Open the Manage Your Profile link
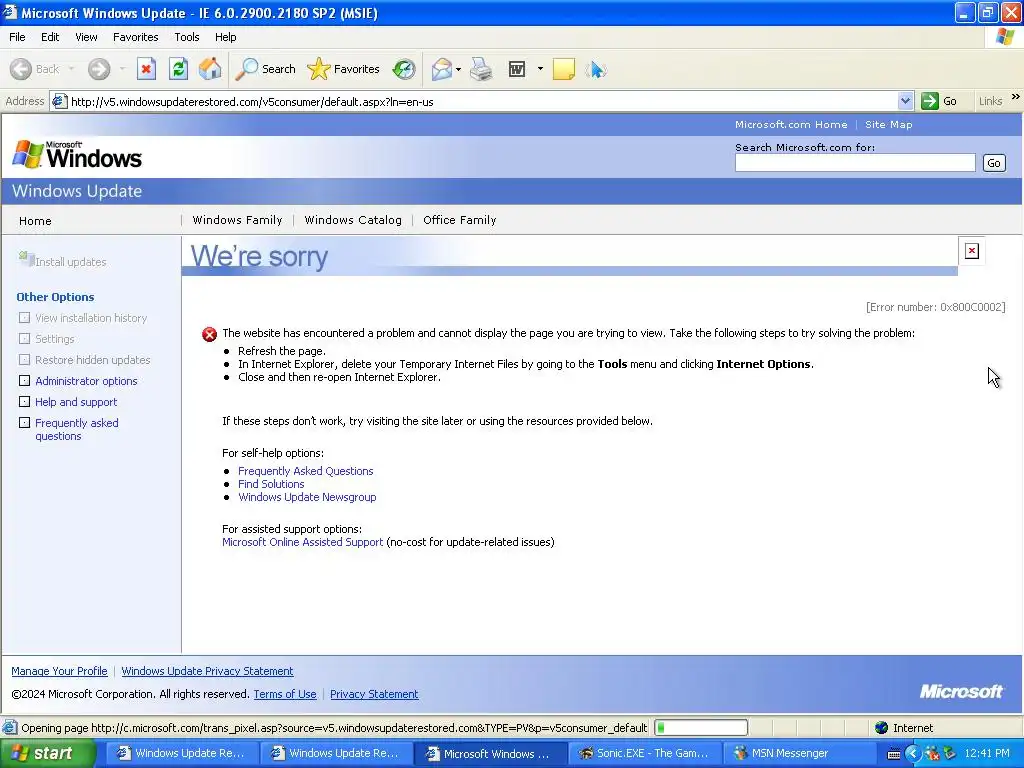Screen dimensions: 1024x768 pyautogui.click(x=59, y=671)
